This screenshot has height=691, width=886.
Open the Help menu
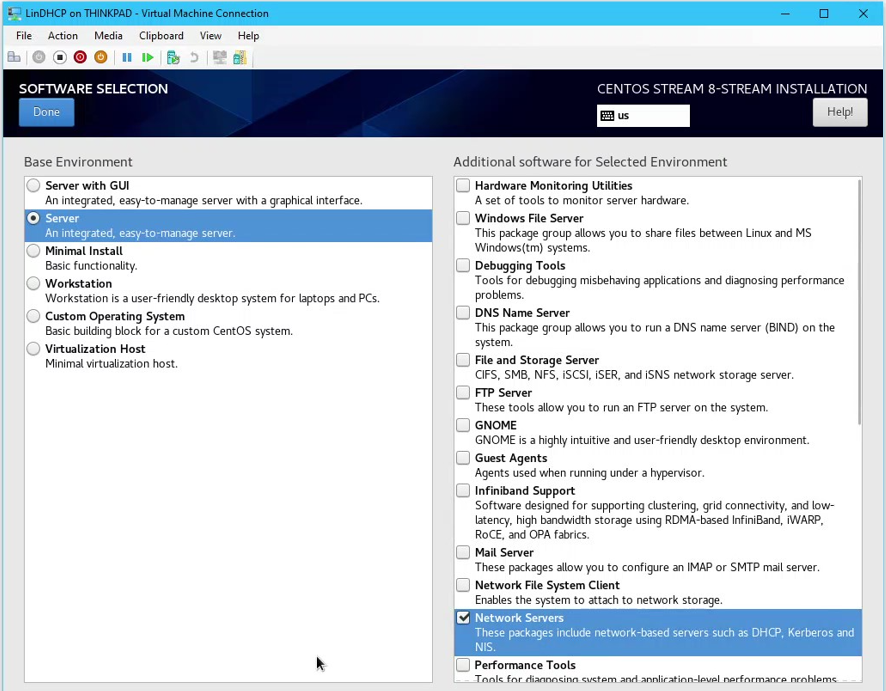point(248,36)
